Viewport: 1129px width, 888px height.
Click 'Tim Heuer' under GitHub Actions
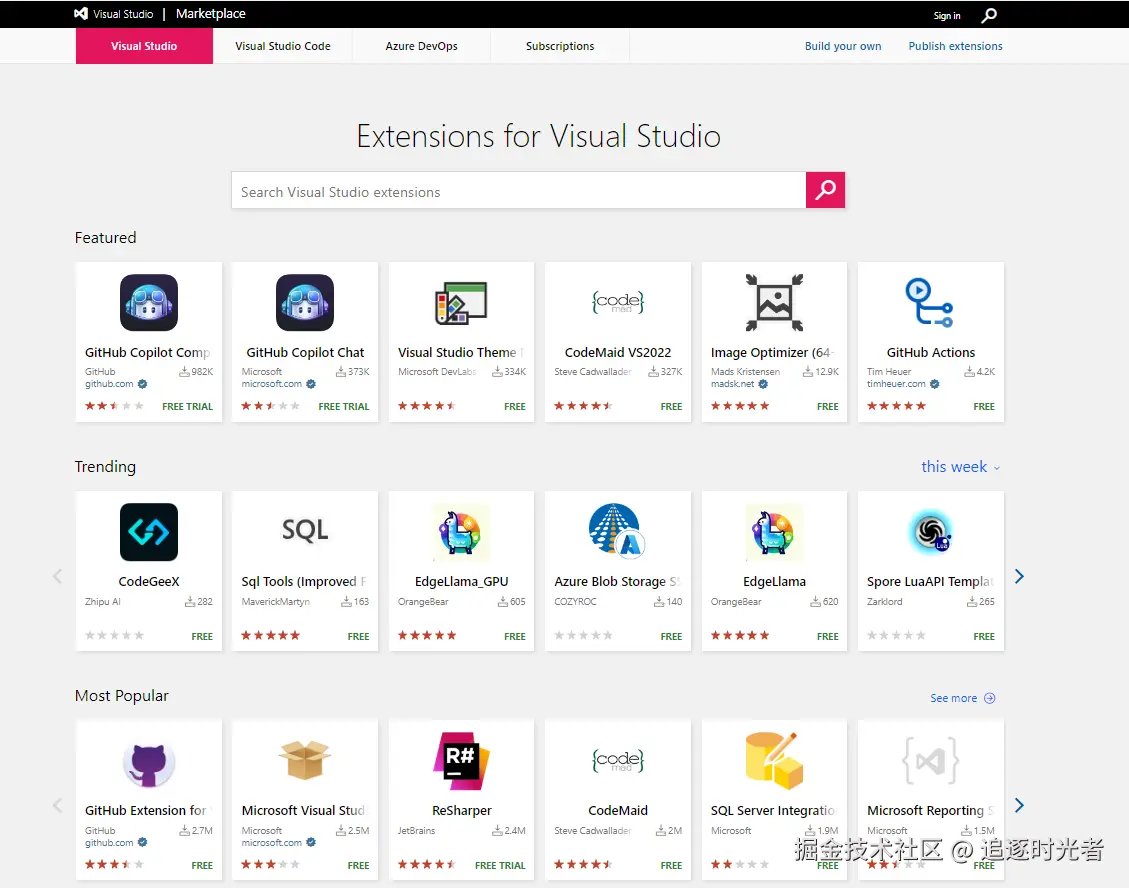click(x=889, y=372)
